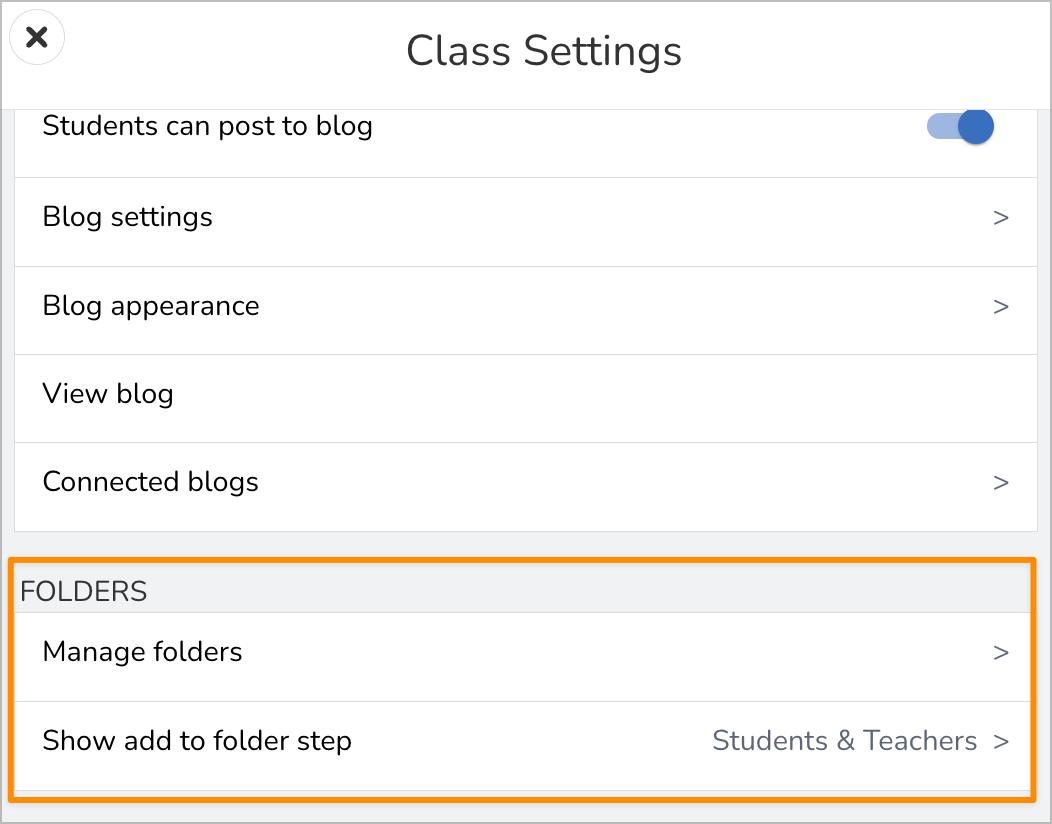Click the chevron after Students & Teachers
The image size is (1052, 824).
pyautogui.click(x=1000, y=742)
